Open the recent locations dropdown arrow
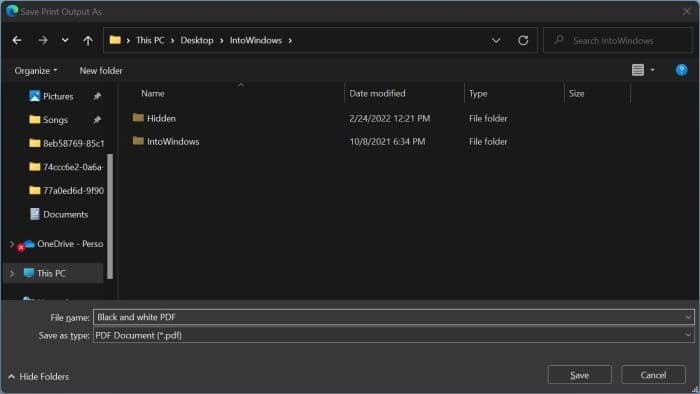Screen dimensions: 700x394 tap(65, 41)
